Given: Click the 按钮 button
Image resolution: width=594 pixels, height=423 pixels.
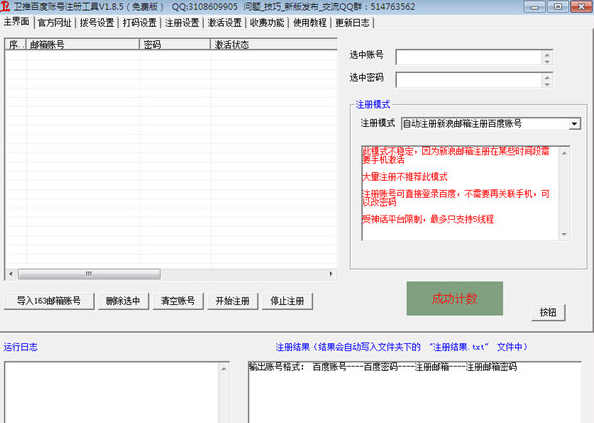Looking at the screenshot, I should click(x=548, y=312).
